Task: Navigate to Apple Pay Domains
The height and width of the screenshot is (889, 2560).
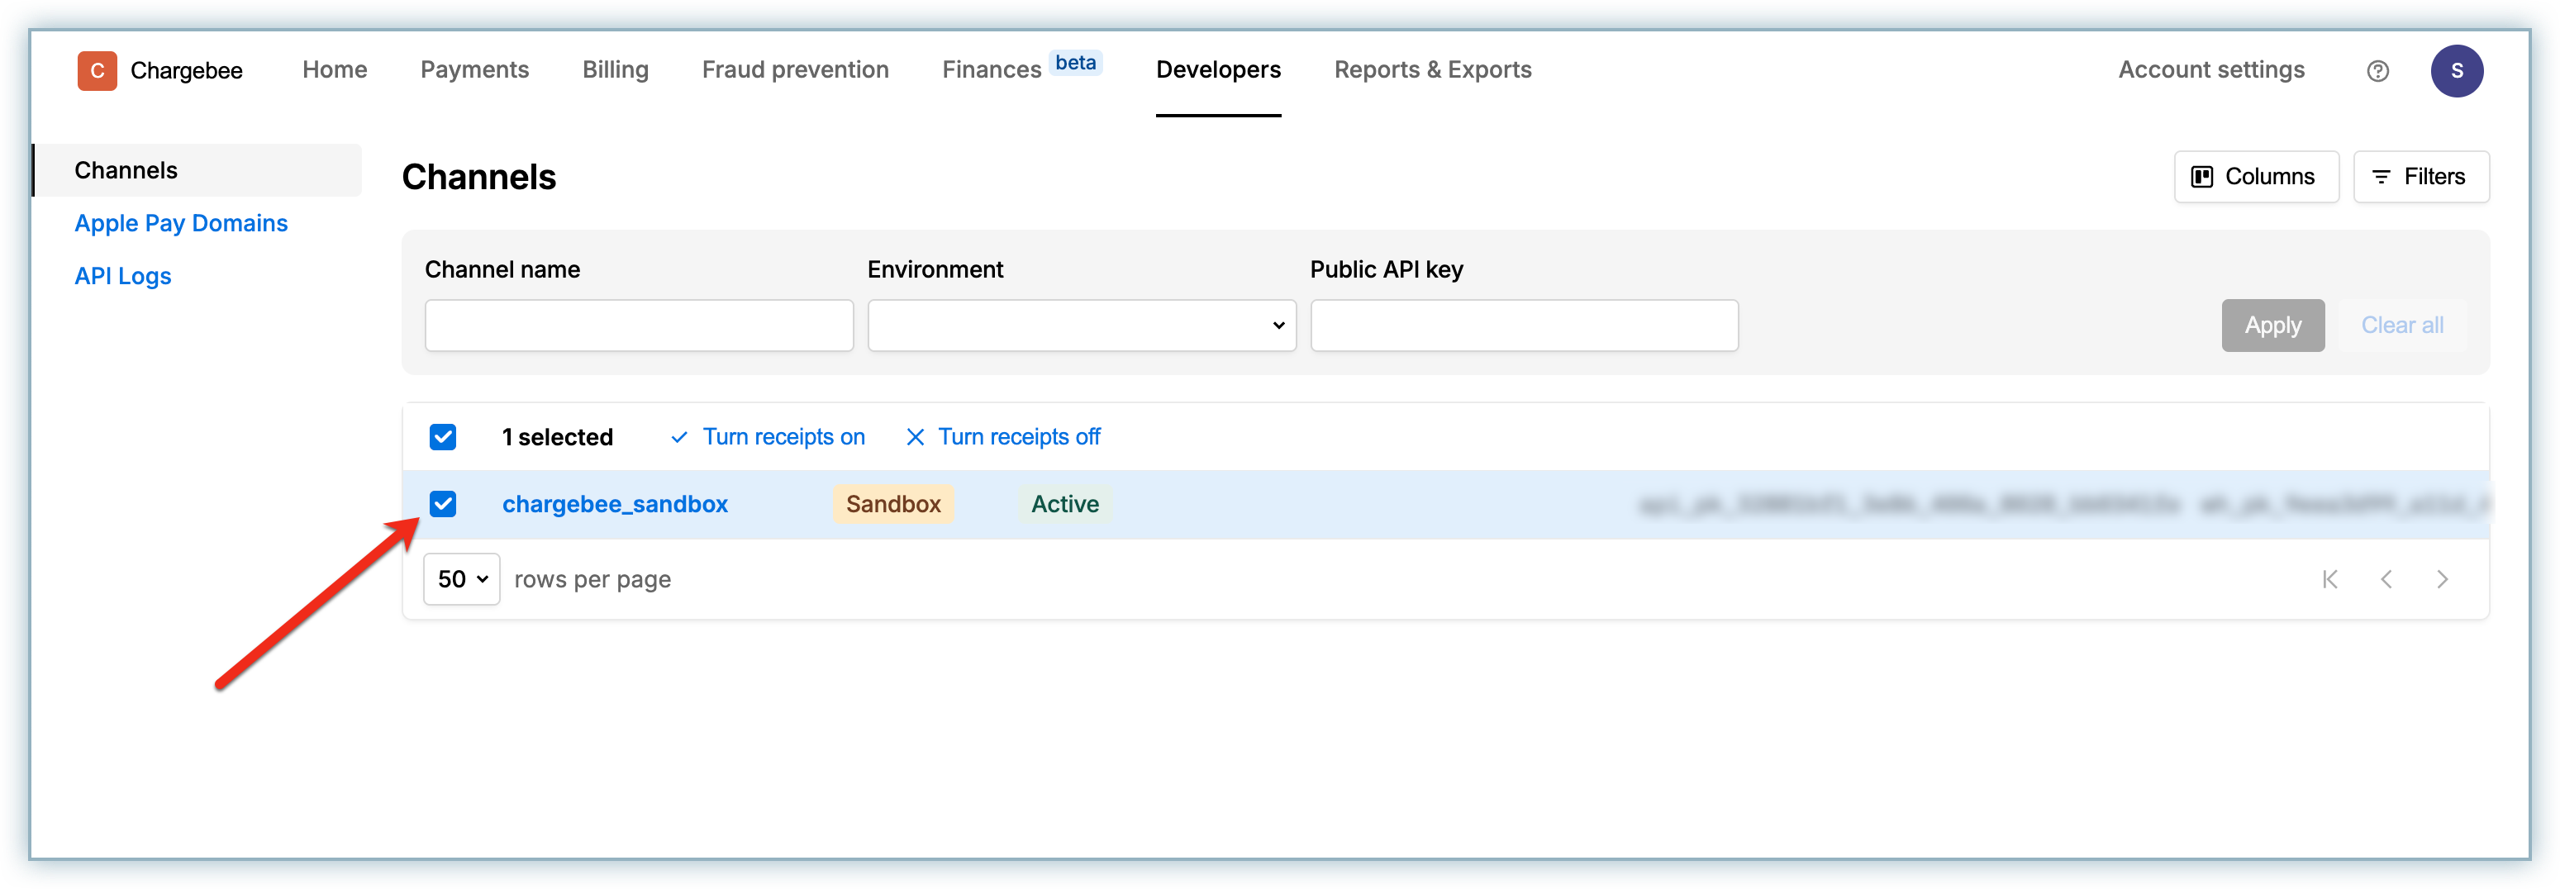Action: click(x=181, y=223)
